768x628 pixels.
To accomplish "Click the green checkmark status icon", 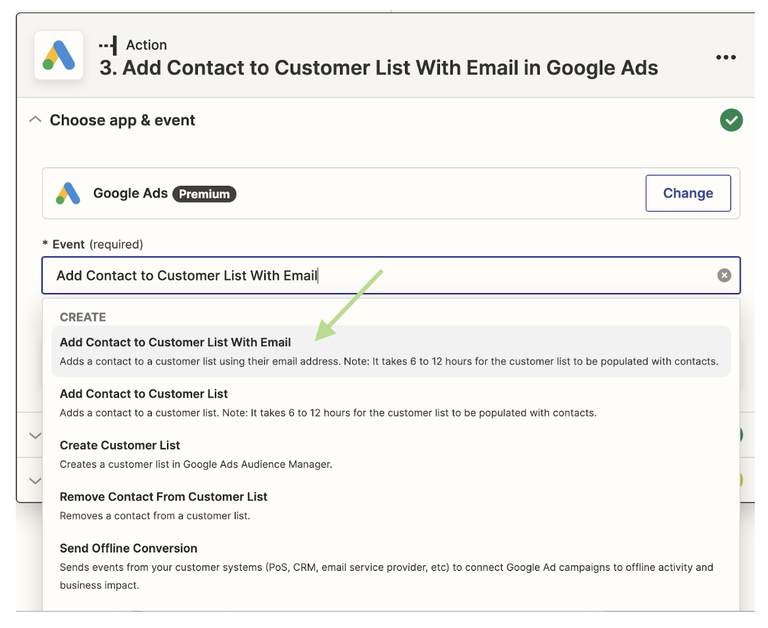I will coord(731,120).
